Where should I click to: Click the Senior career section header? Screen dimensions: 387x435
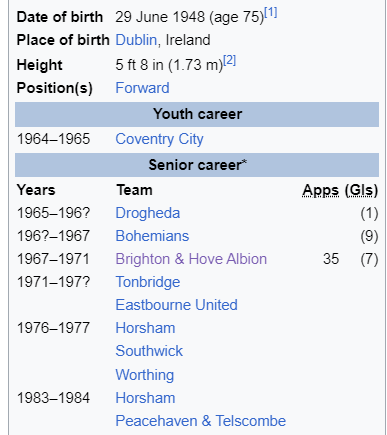pyautogui.click(x=197, y=165)
